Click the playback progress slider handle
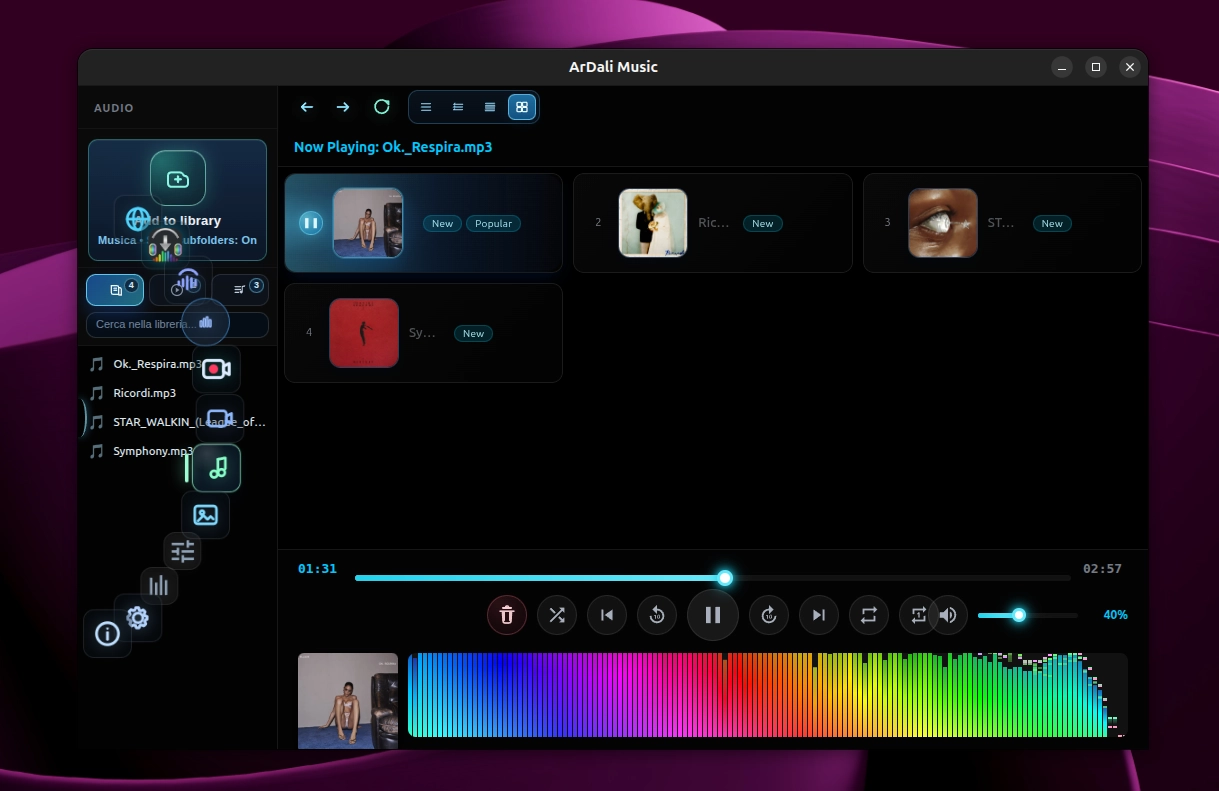The width and height of the screenshot is (1219, 791). point(725,578)
